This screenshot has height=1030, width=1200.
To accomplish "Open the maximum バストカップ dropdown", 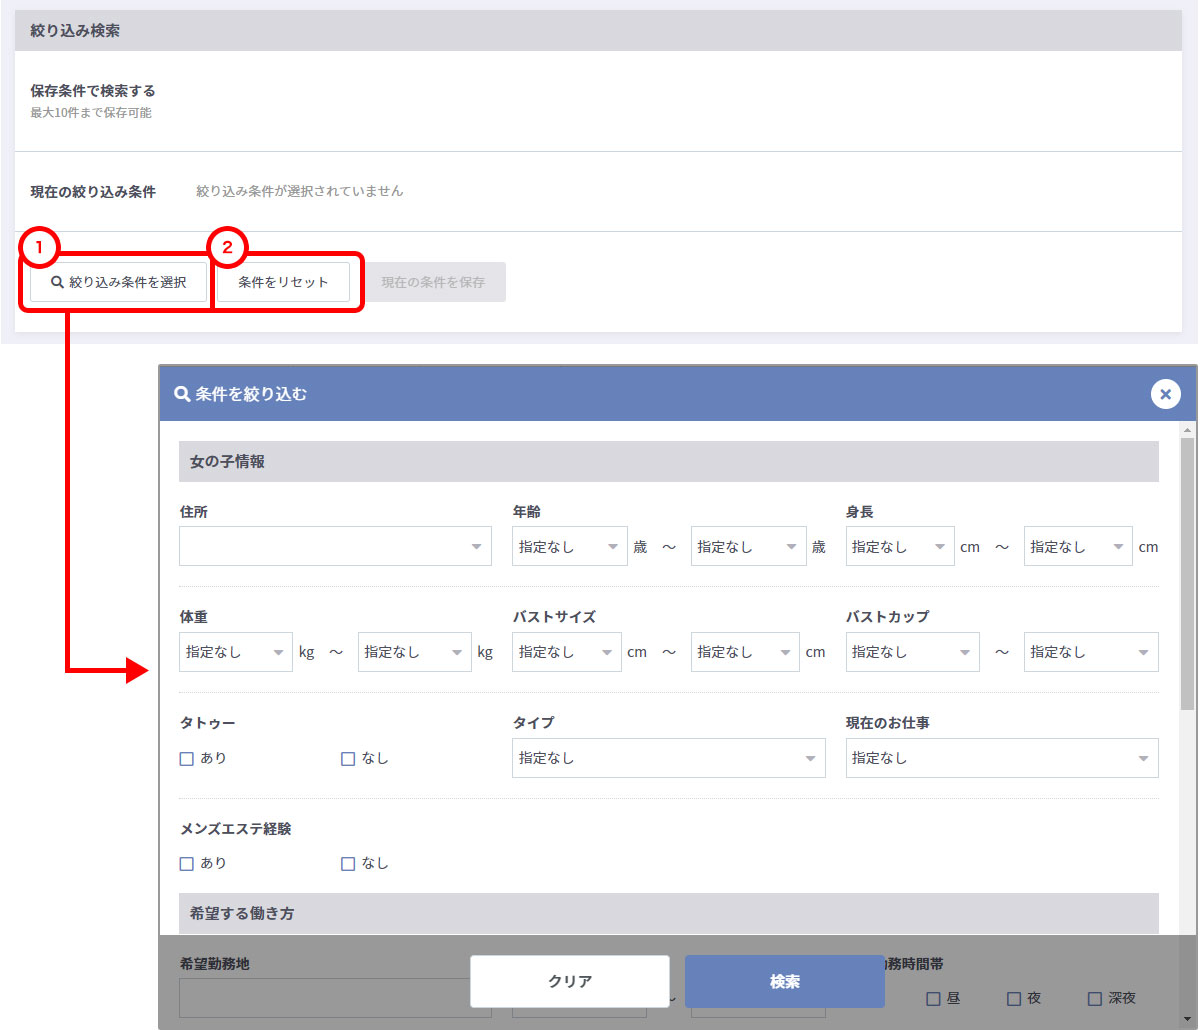I will coord(1090,652).
